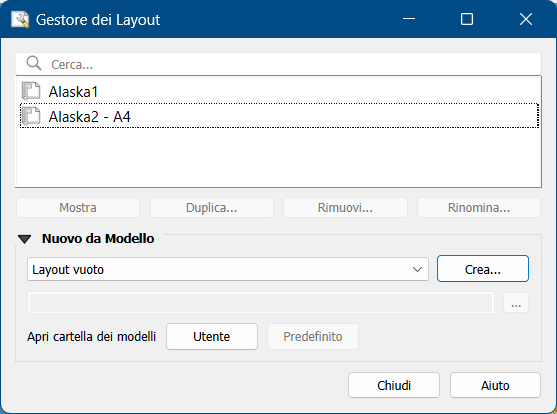Image resolution: width=557 pixels, height=414 pixels.
Task: Maximize the Gestore dei Layout window
Action: point(467,19)
